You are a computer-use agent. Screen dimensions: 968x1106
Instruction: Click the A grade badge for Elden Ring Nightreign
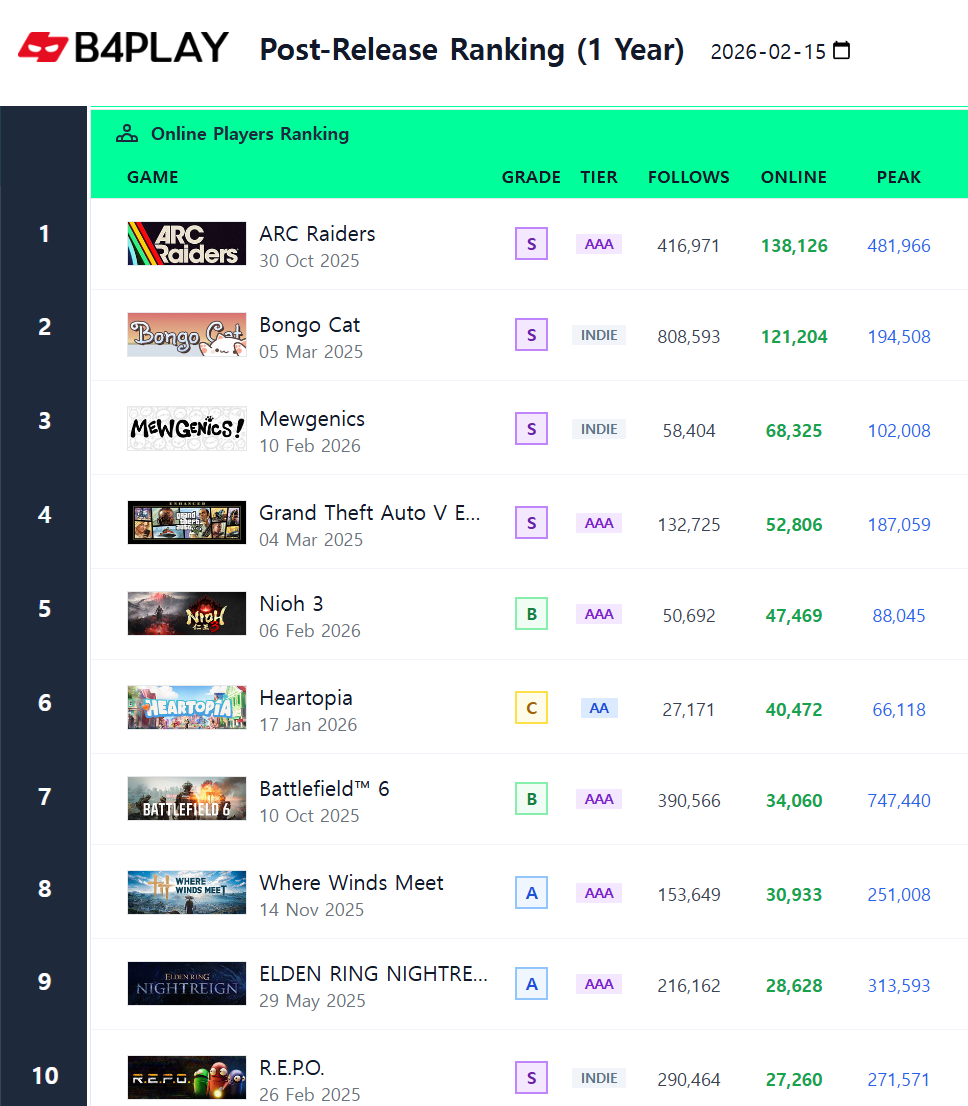pyautogui.click(x=531, y=983)
